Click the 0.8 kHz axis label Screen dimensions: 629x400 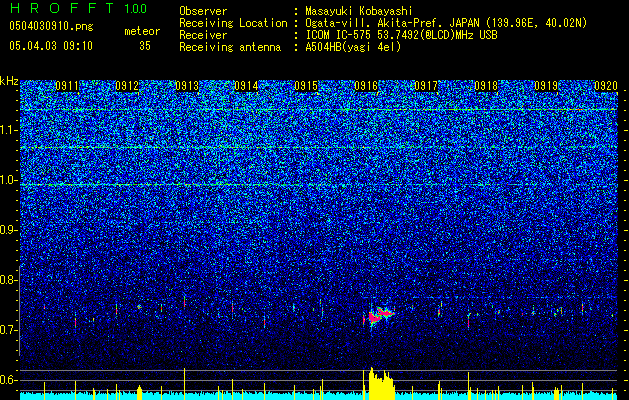pyautogui.click(x=9, y=280)
